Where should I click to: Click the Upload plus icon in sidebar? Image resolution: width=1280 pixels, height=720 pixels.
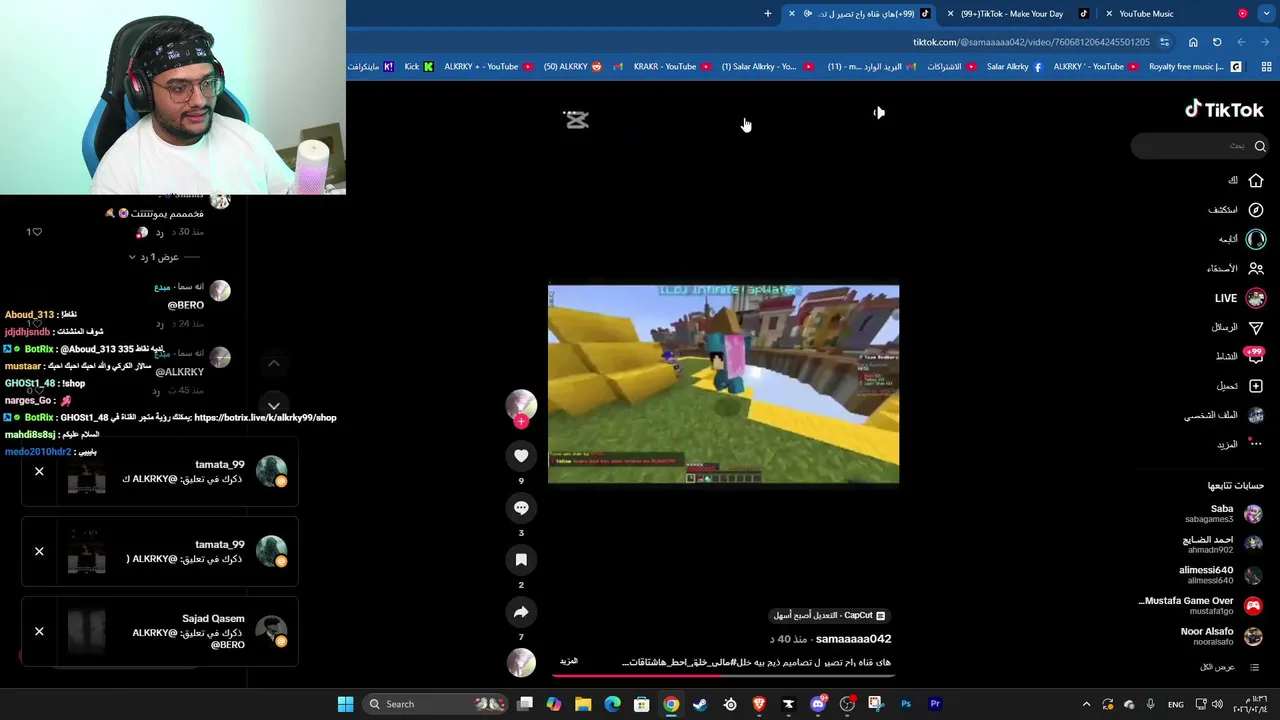tap(1256, 386)
